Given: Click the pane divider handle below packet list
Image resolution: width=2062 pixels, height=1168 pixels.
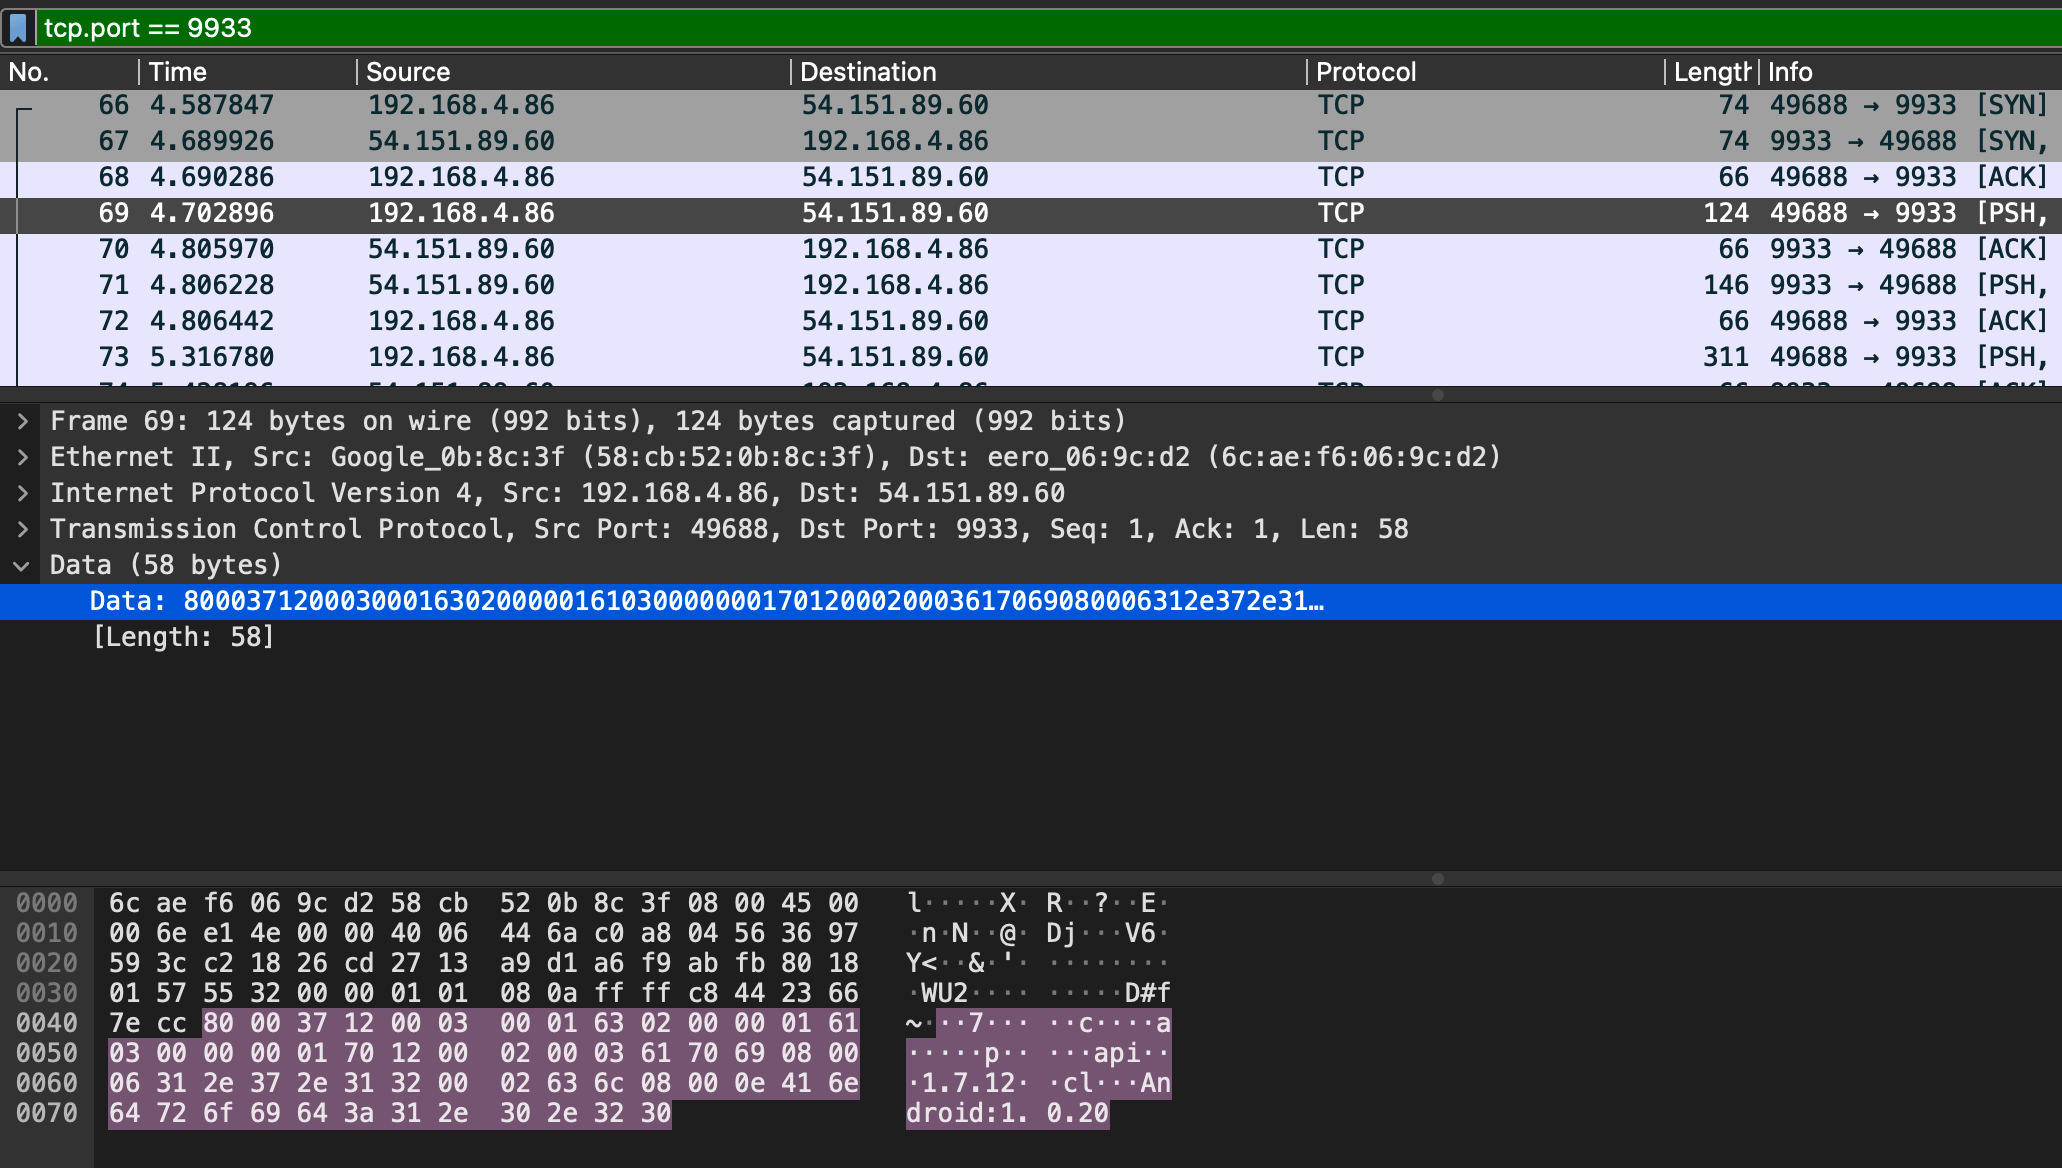Looking at the screenshot, I should pos(1438,394).
